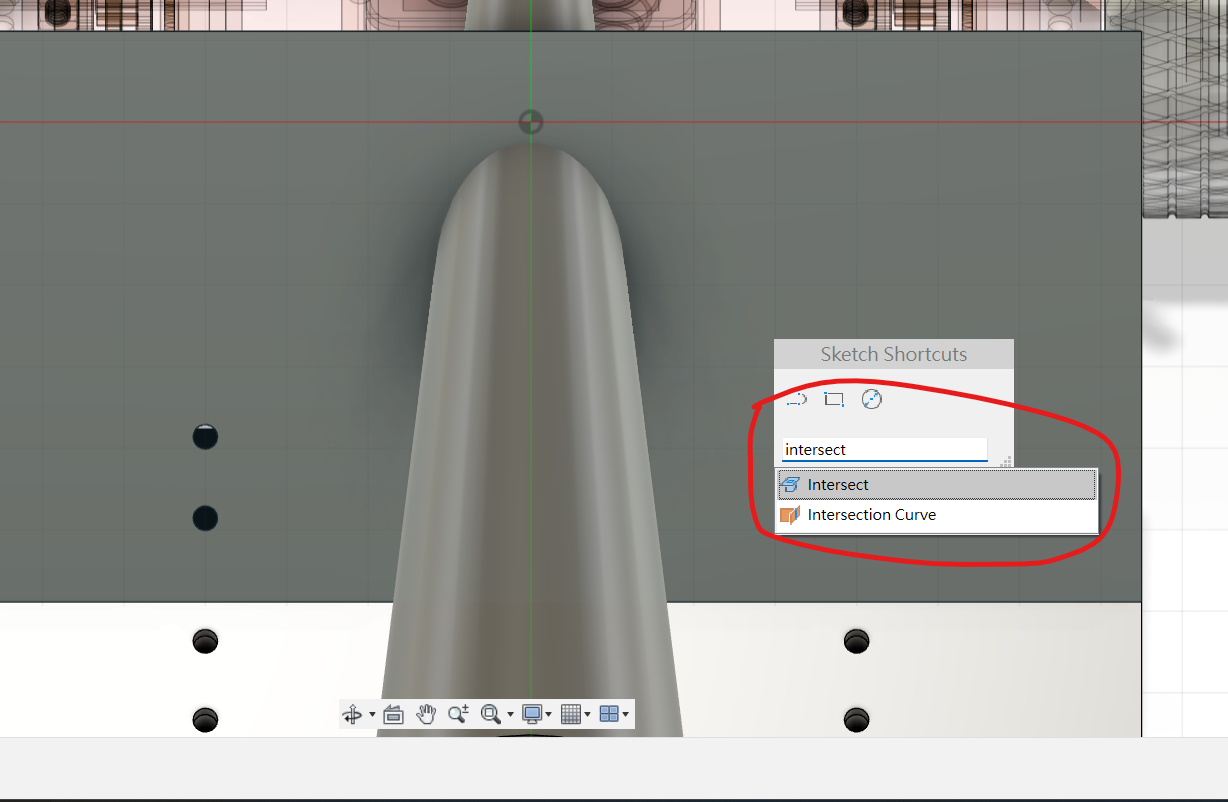Open Display Settings monitor icon

point(532,714)
